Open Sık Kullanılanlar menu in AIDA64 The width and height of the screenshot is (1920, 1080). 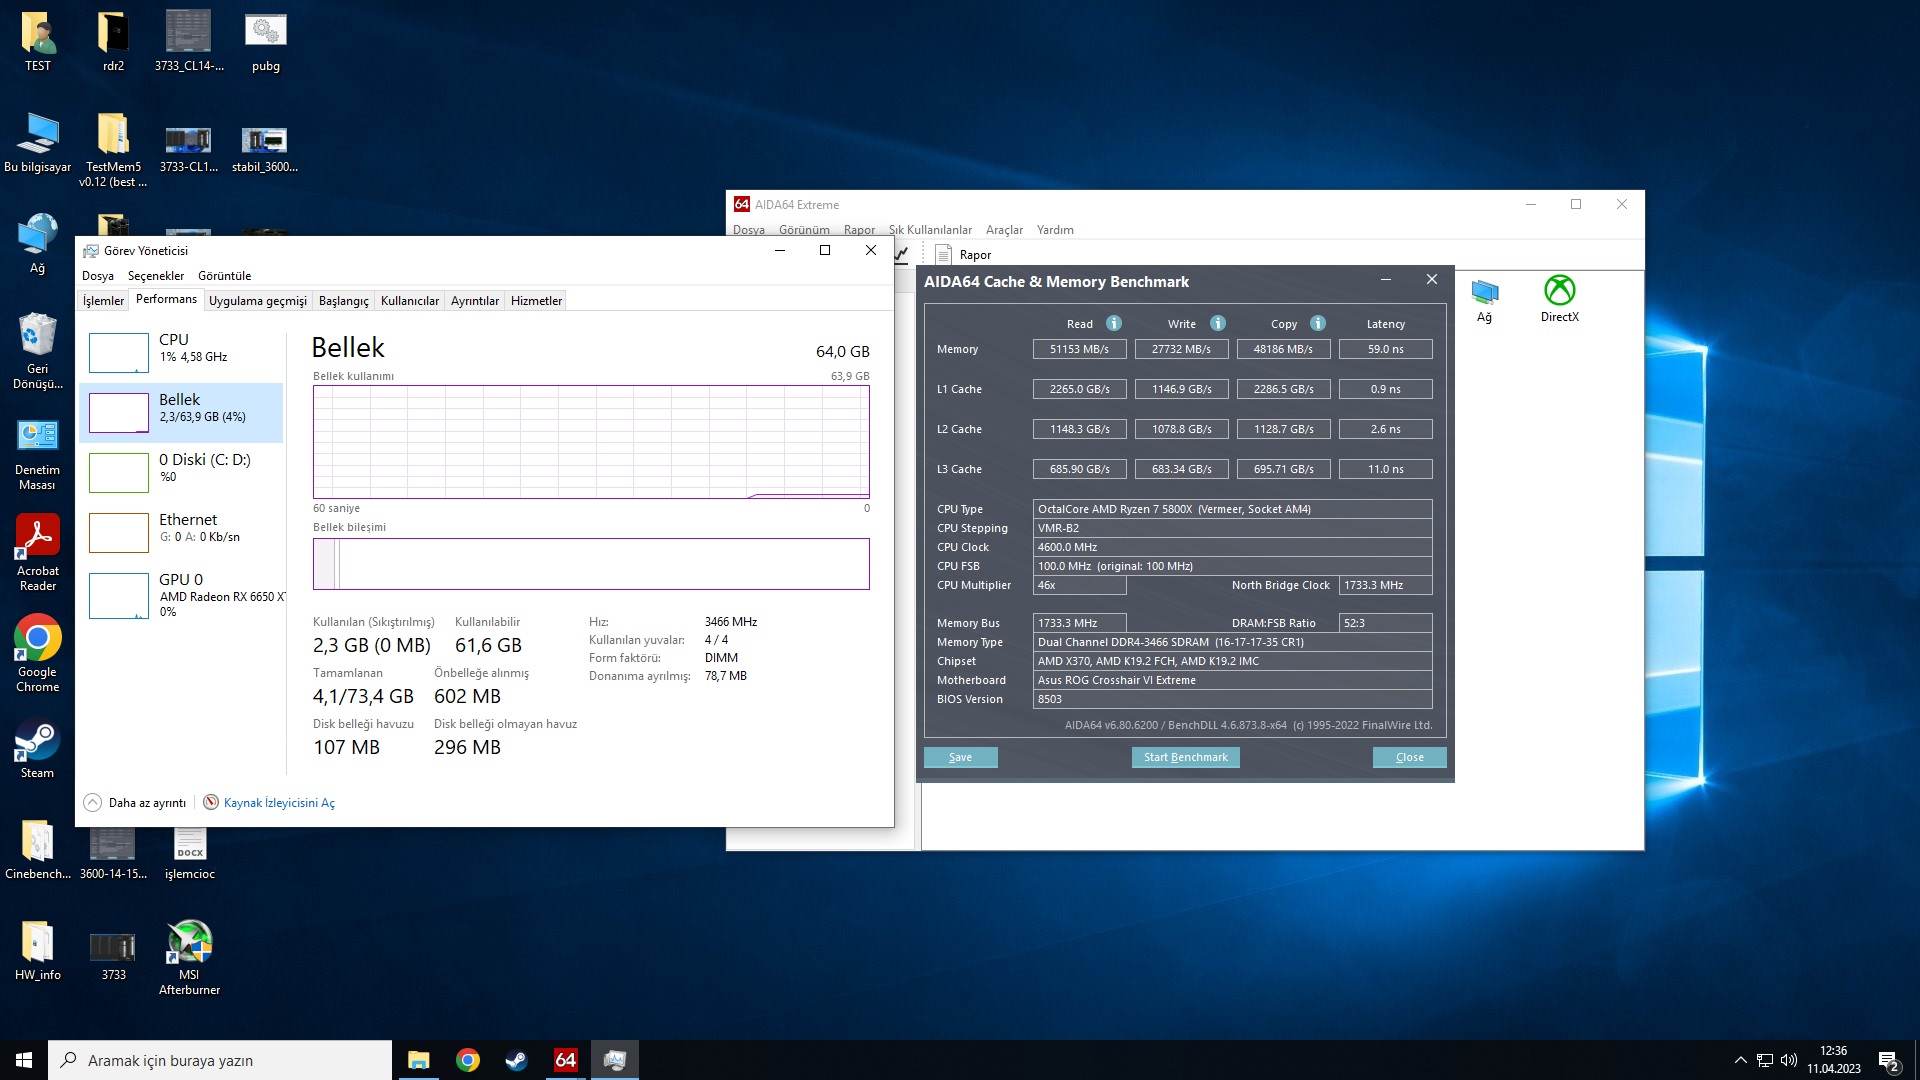click(x=930, y=230)
